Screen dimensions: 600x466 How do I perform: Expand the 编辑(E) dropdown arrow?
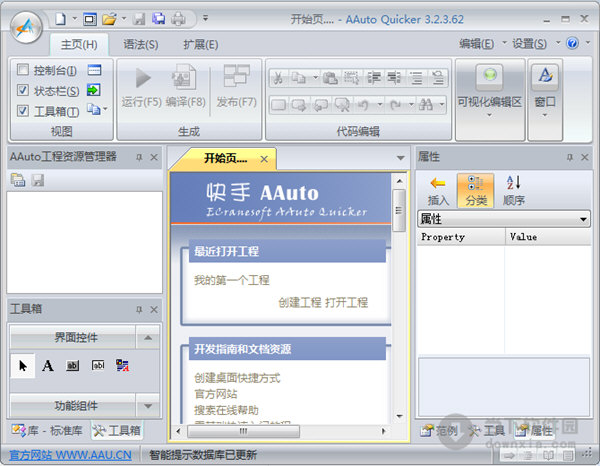coord(504,42)
